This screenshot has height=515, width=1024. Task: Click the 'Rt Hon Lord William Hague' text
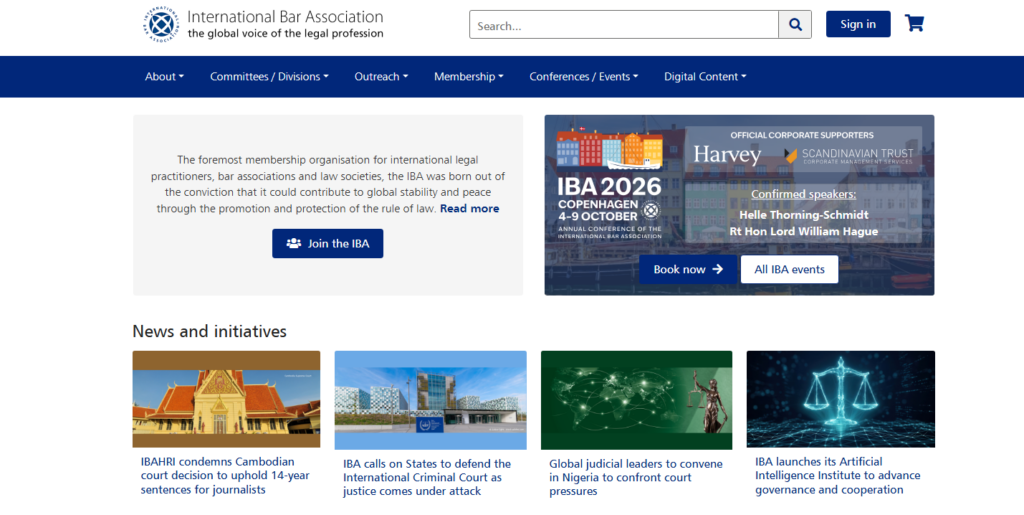[804, 232]
